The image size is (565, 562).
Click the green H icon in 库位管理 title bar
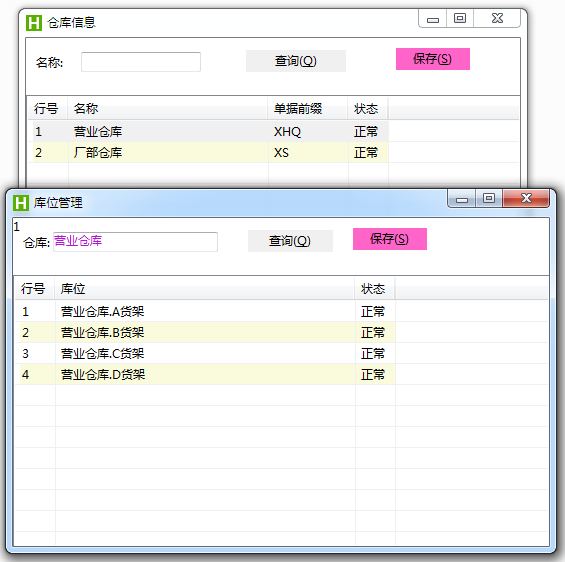pyautogui.click(x=21, y=203)
